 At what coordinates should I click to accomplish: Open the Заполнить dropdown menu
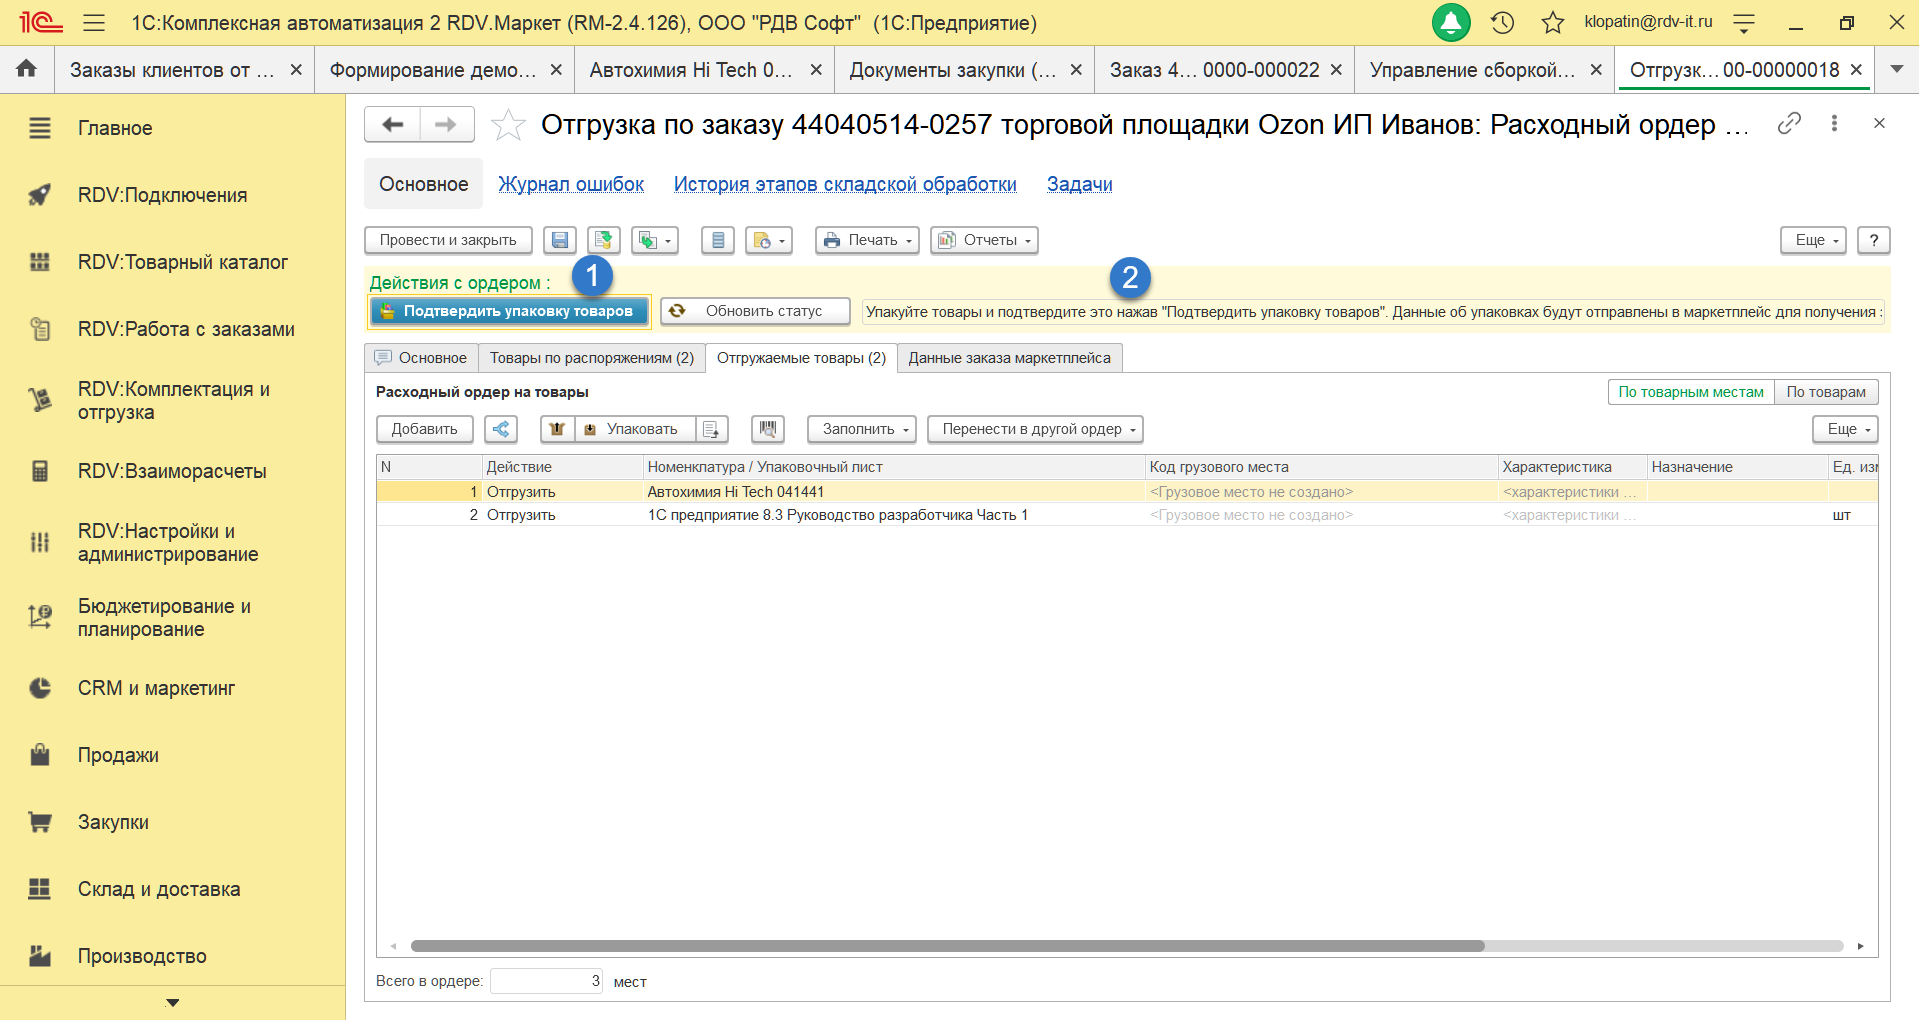click(863, 429)
